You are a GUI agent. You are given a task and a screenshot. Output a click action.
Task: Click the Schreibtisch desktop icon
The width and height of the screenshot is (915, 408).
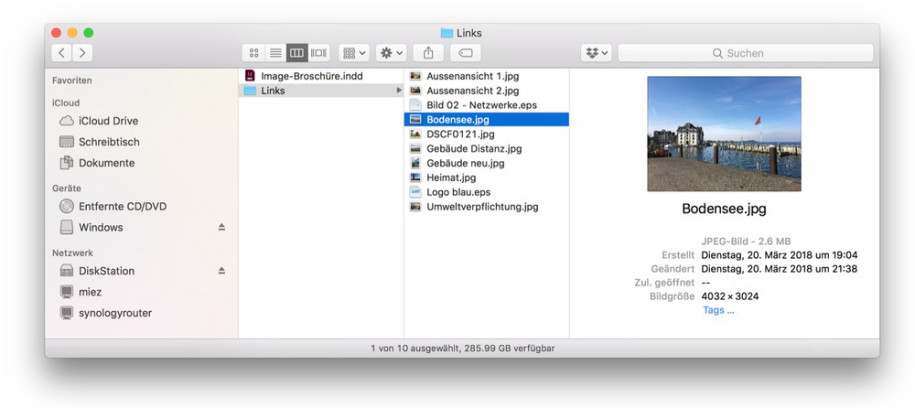[x=67, y=142]
